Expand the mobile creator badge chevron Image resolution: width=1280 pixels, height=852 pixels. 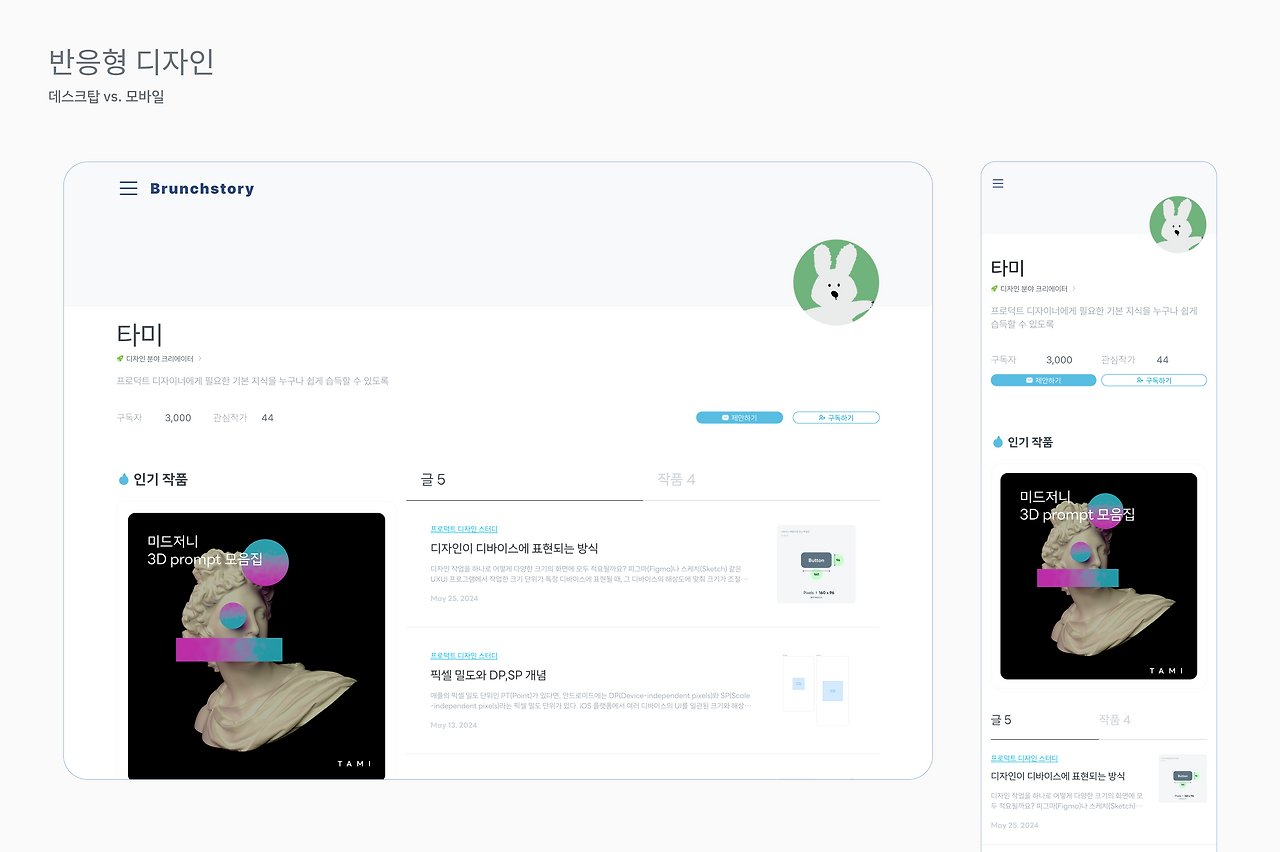pos(1074,288)
